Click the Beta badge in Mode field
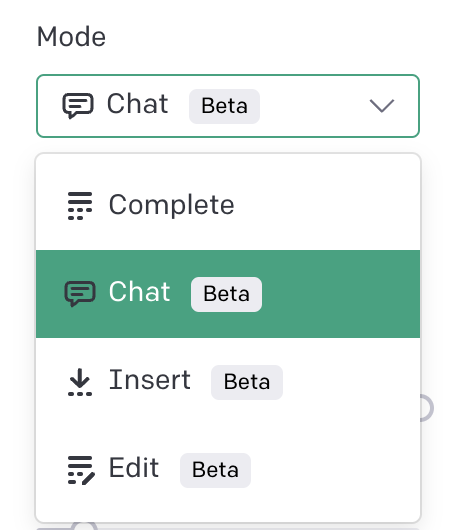 [224, 106]
